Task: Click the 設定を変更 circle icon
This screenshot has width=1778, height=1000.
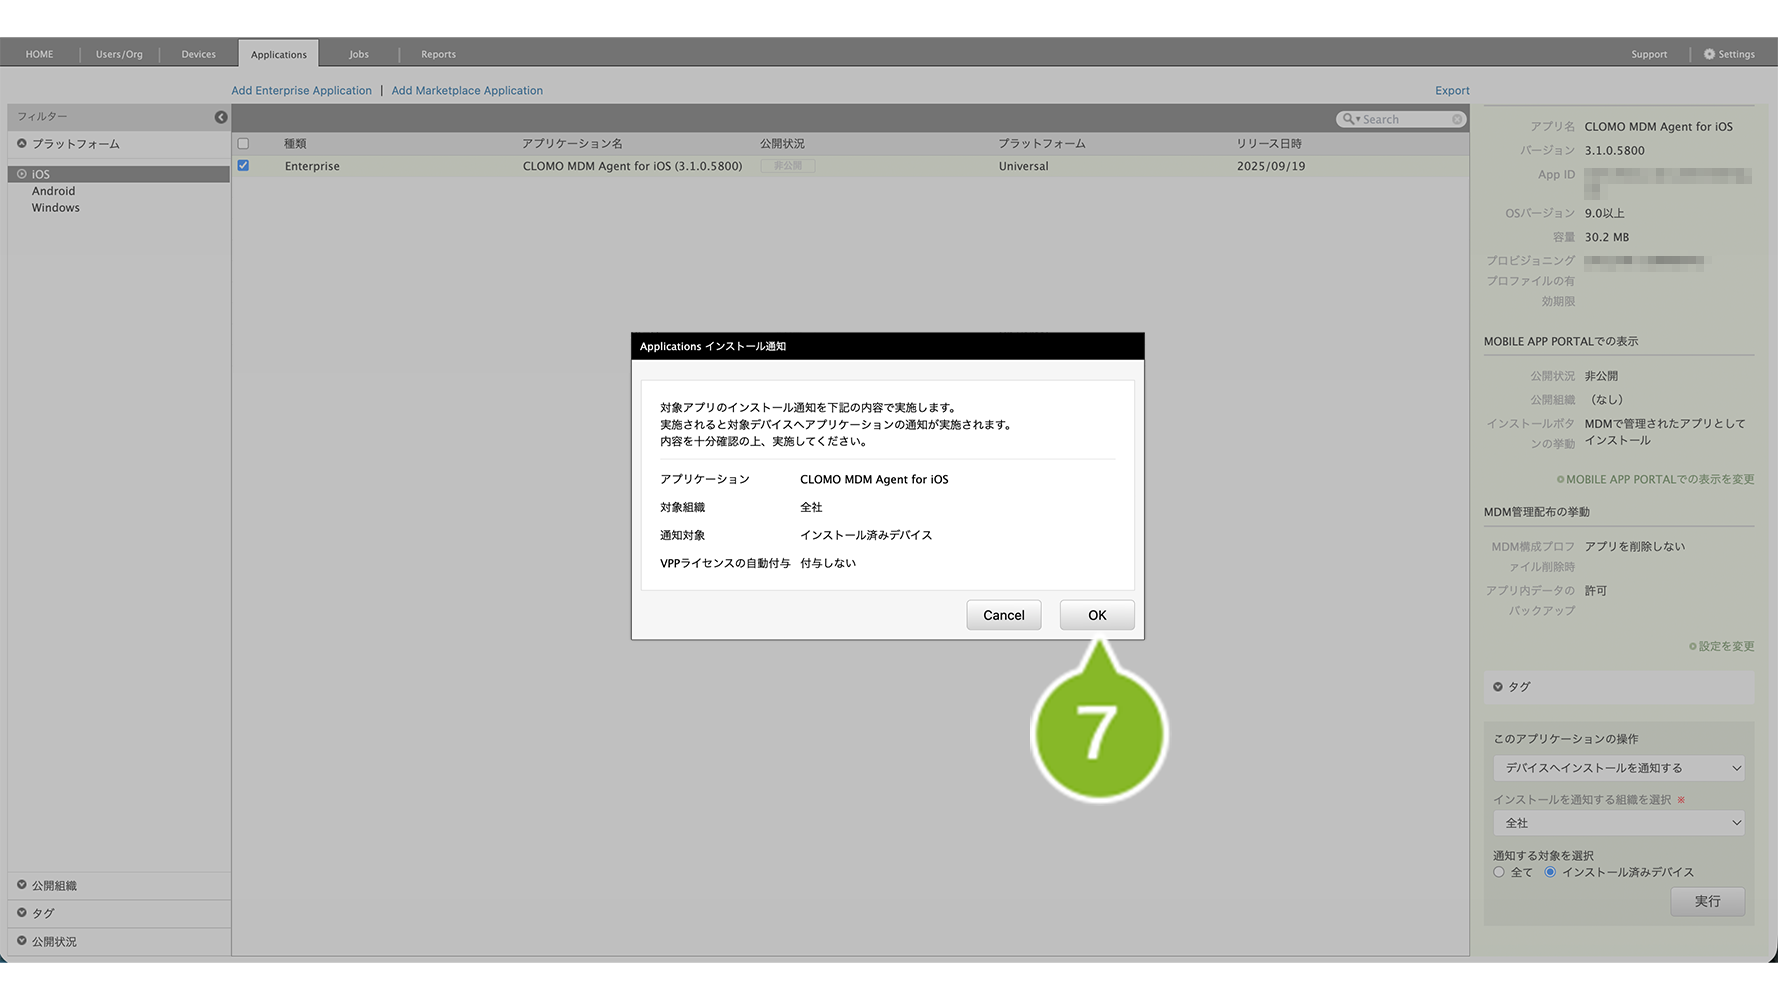Action: [1692, 647]
